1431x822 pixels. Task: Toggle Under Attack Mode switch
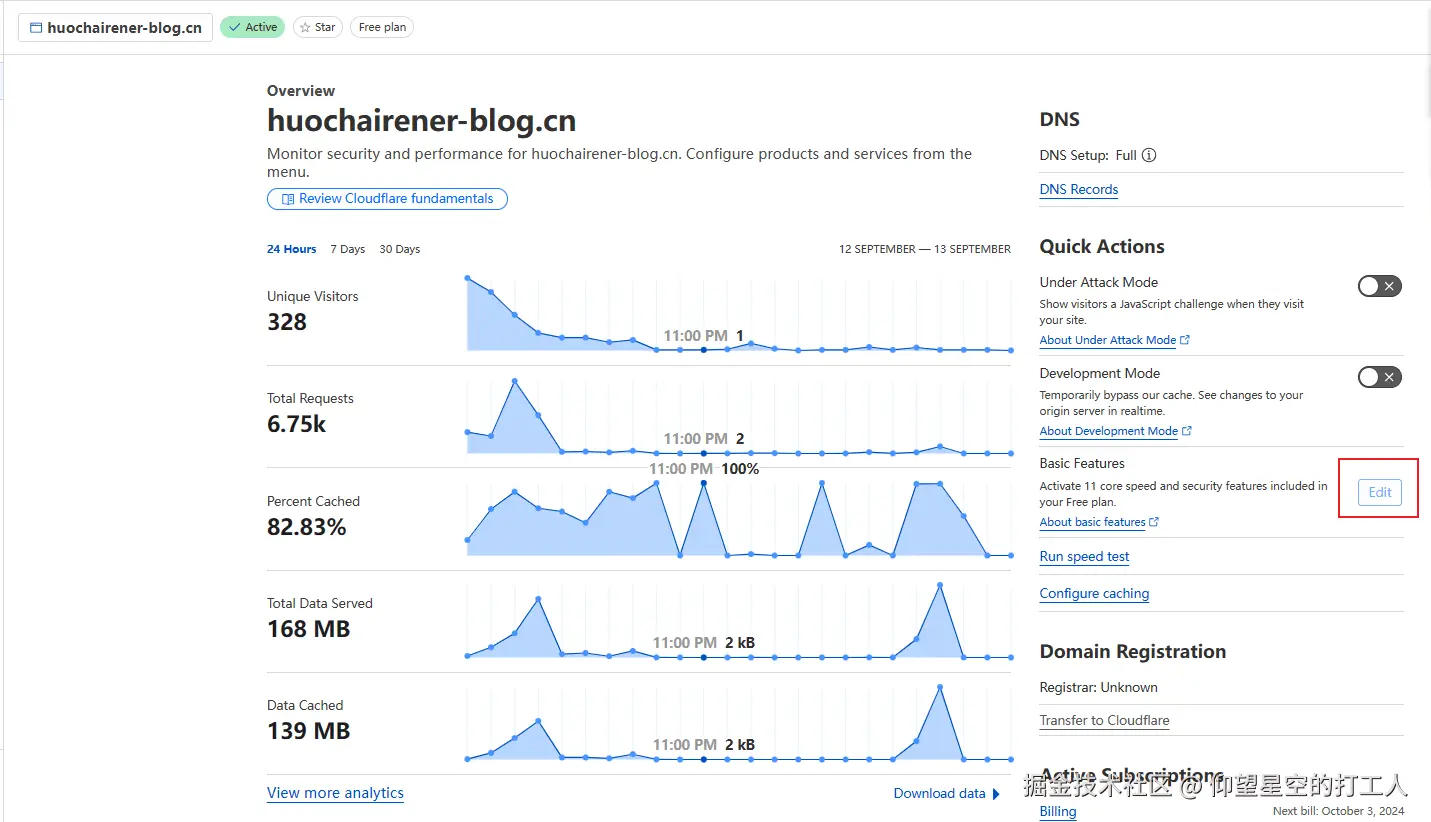(x=1380, y=286)
